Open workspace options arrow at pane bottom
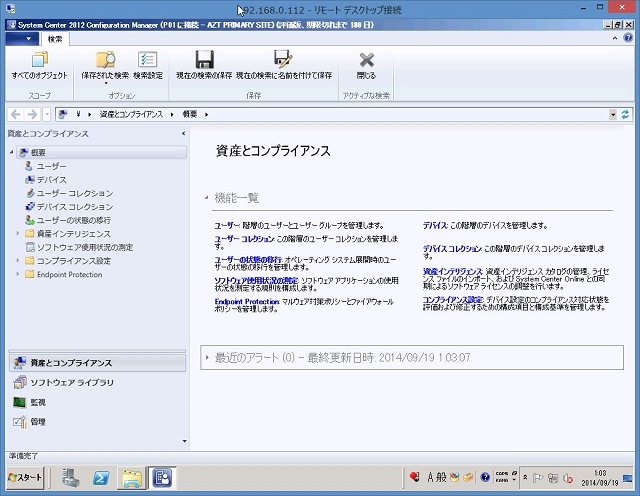 184,441
